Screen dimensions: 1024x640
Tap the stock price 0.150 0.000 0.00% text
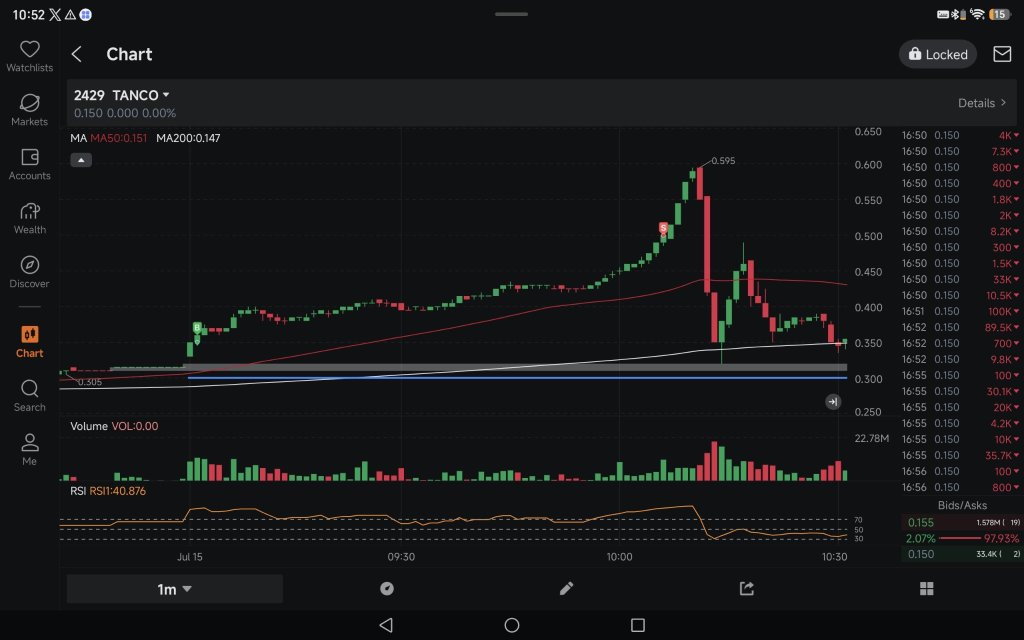click(125, 113)
